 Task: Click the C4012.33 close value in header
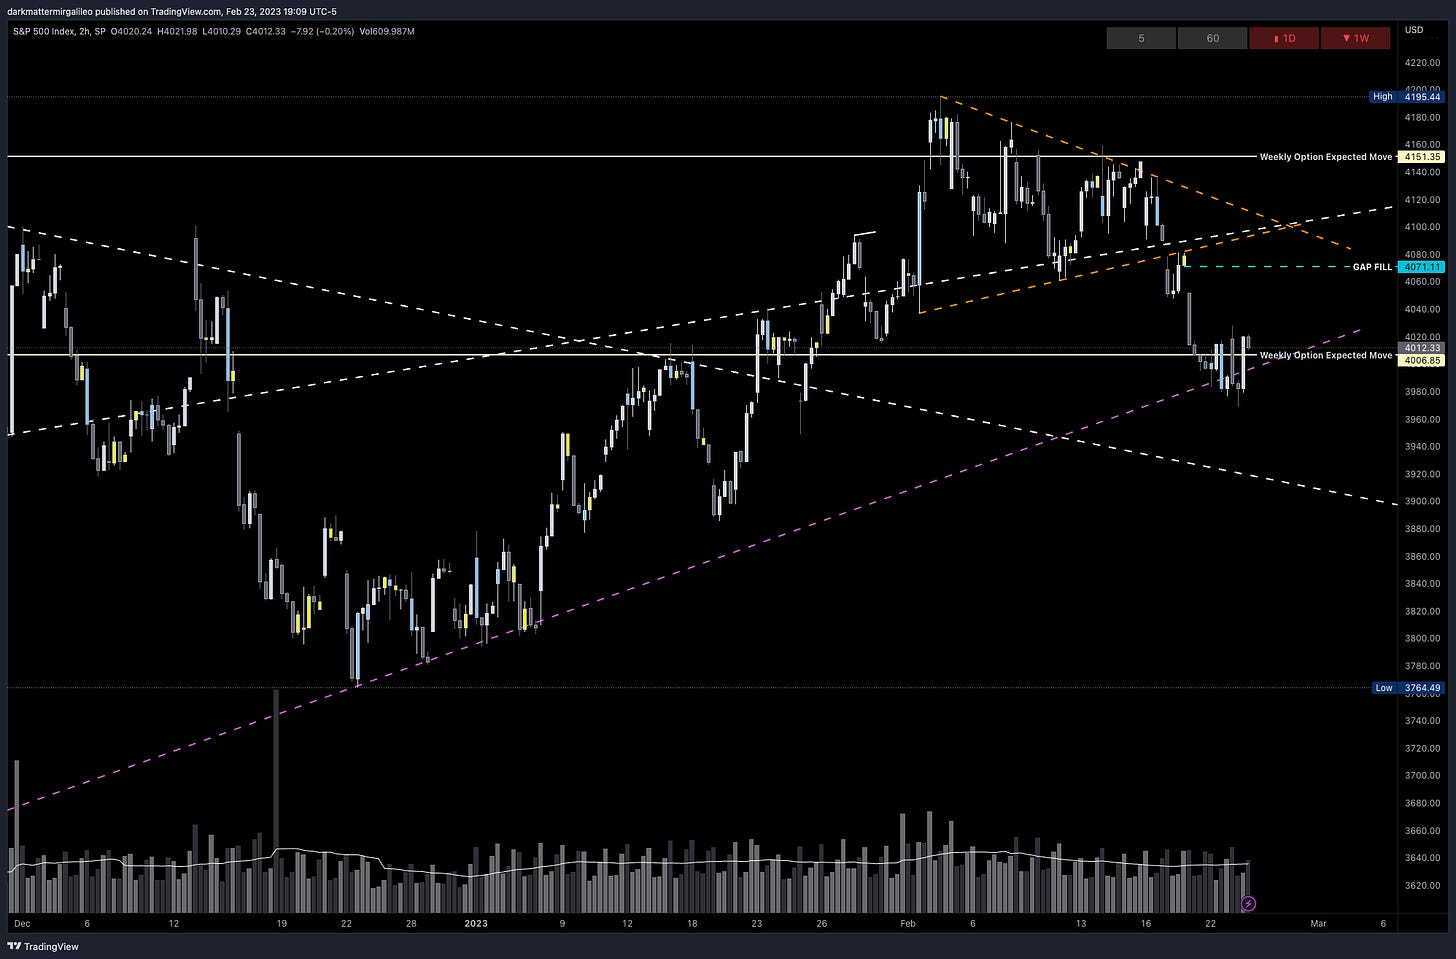(265, 31)
